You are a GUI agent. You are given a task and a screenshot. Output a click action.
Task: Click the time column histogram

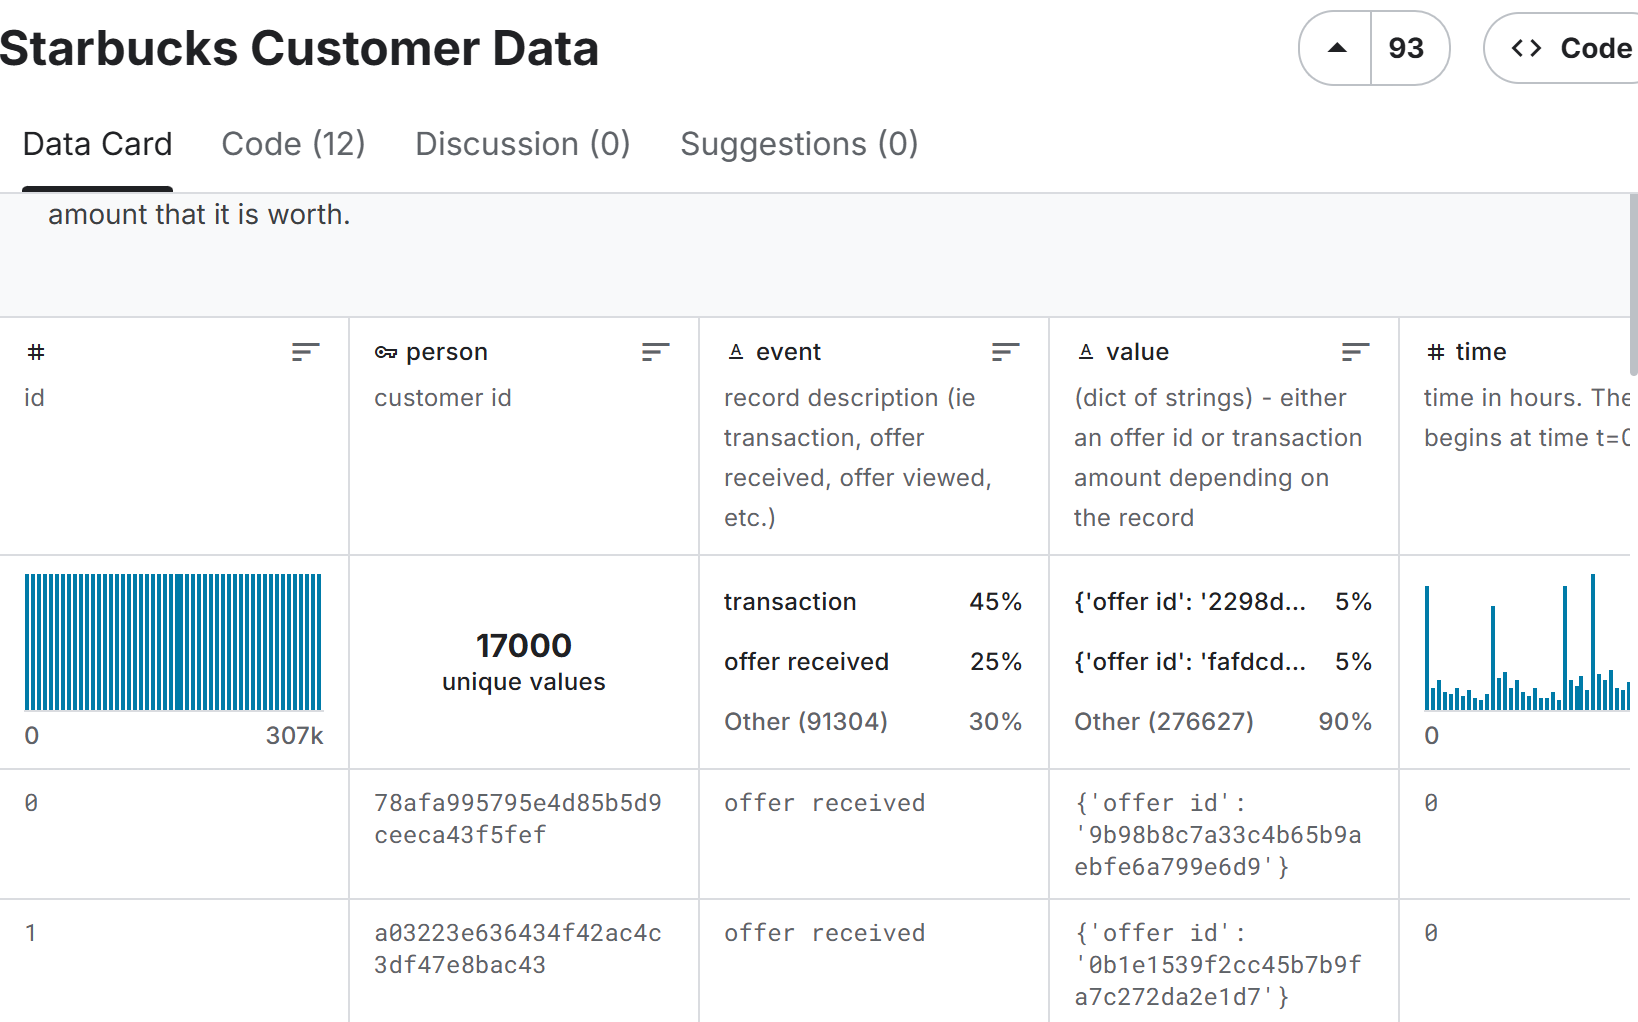(1527, 642)
